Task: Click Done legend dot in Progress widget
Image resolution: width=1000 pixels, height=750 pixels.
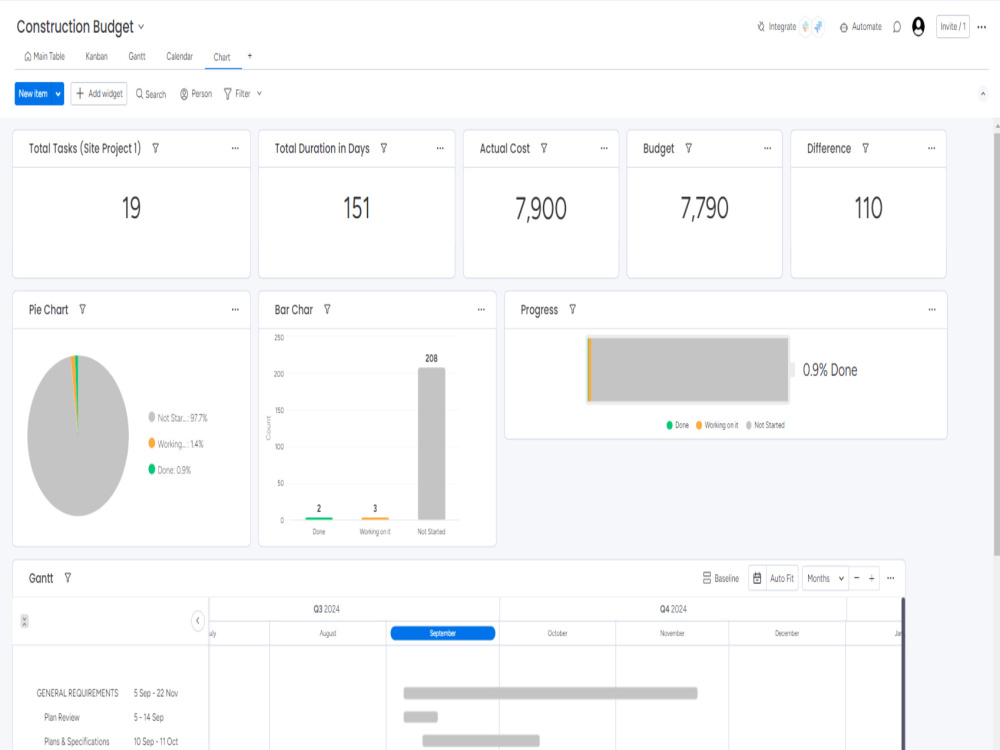Action: (x=670, y=425)
